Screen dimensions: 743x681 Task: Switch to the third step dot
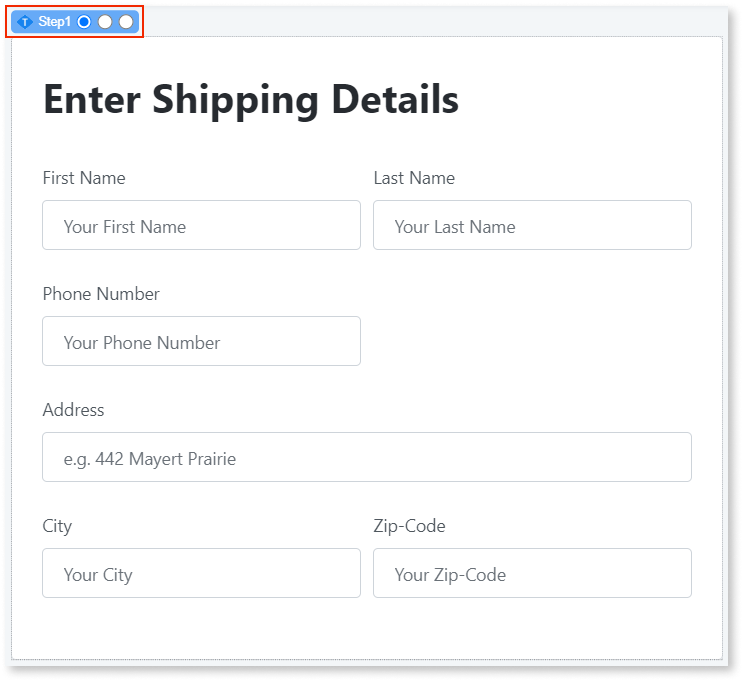[126, 22]
